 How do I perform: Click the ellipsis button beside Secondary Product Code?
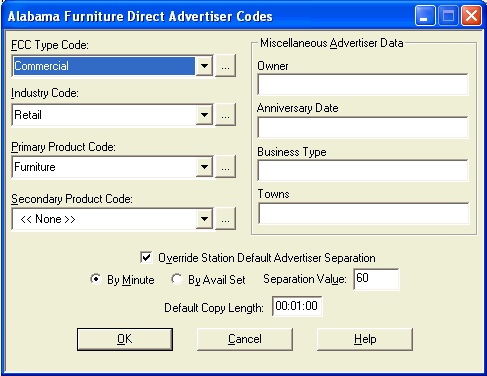click(x=225, y=219)
